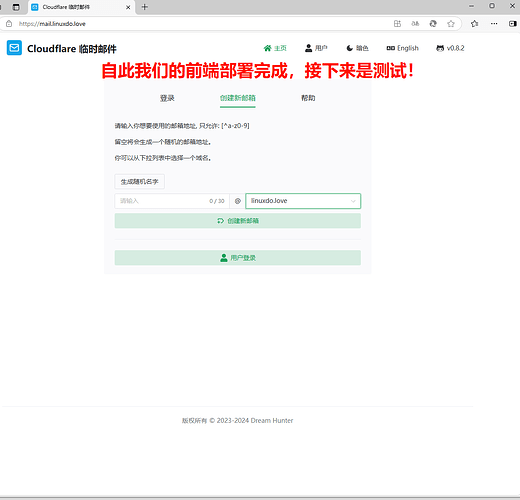Expand the linuxdo.love domain dropdown

pyautogui.click(x=303, y=201)
